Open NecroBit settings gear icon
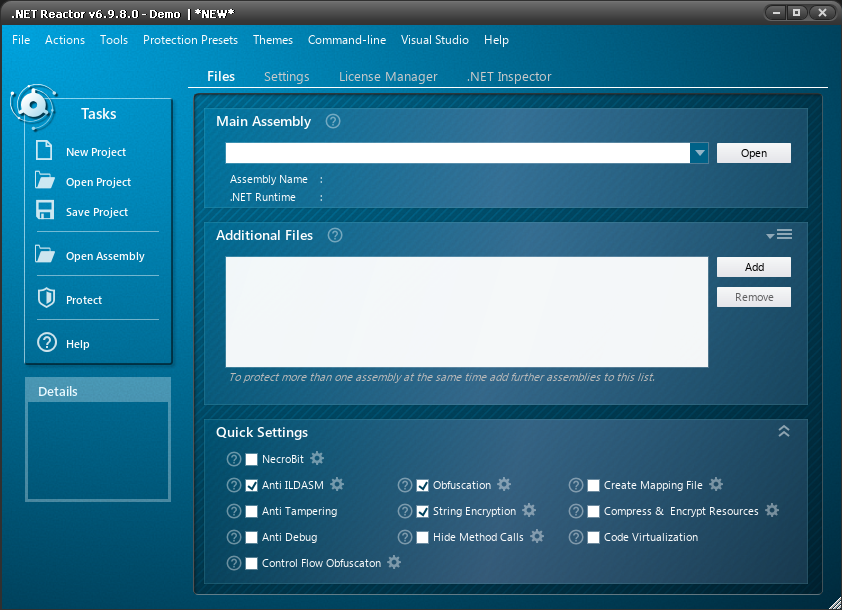Image resolution: width=842 pixels, height=610 pixels. tap(317, 459)
